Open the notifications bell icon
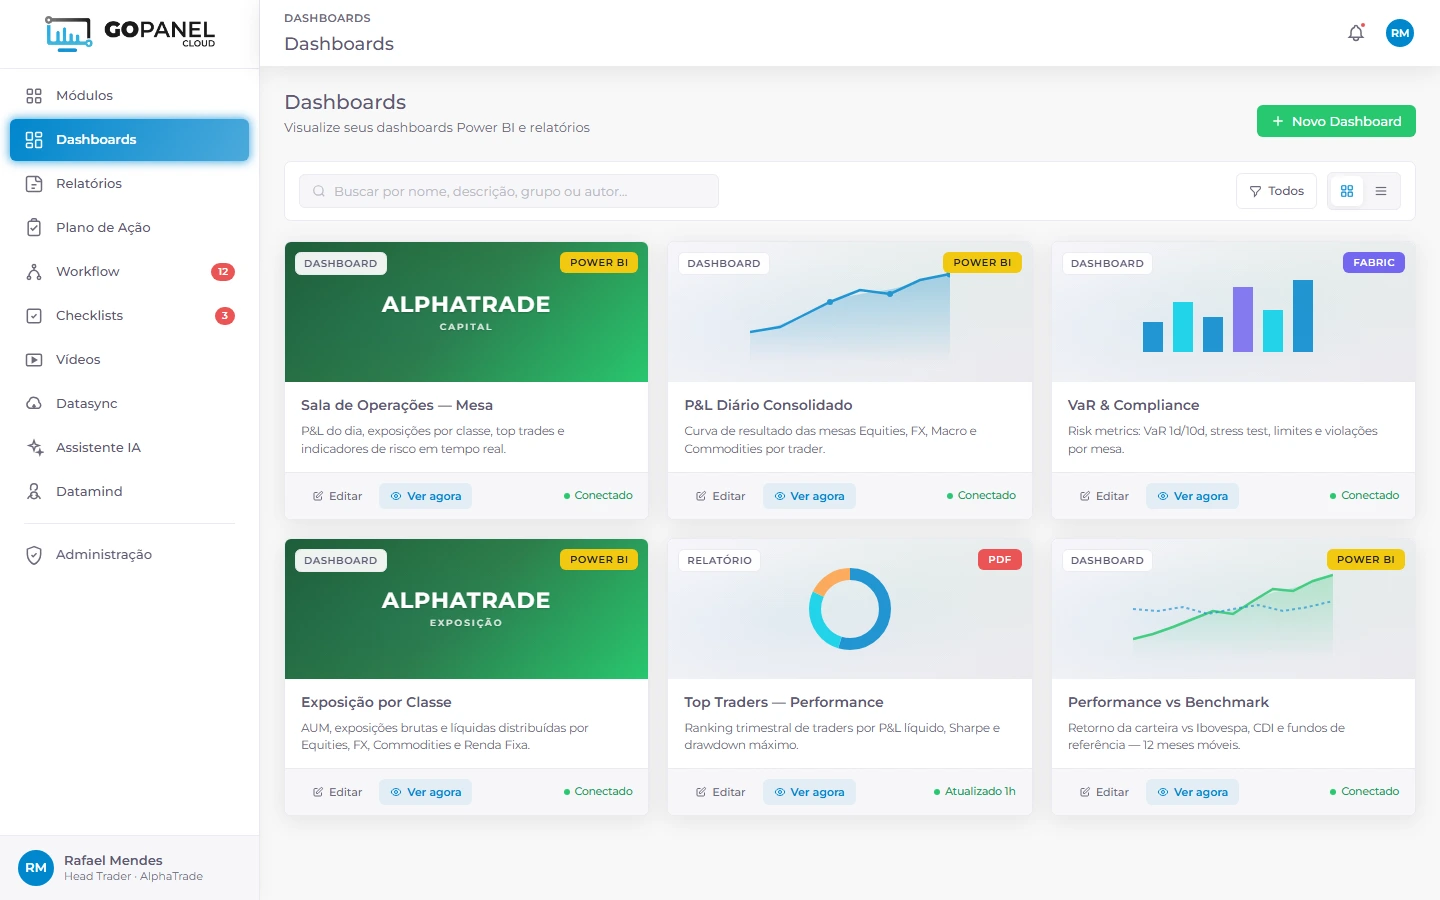The width and height of the screenshot is (1440, 900). pos(1356,33)
